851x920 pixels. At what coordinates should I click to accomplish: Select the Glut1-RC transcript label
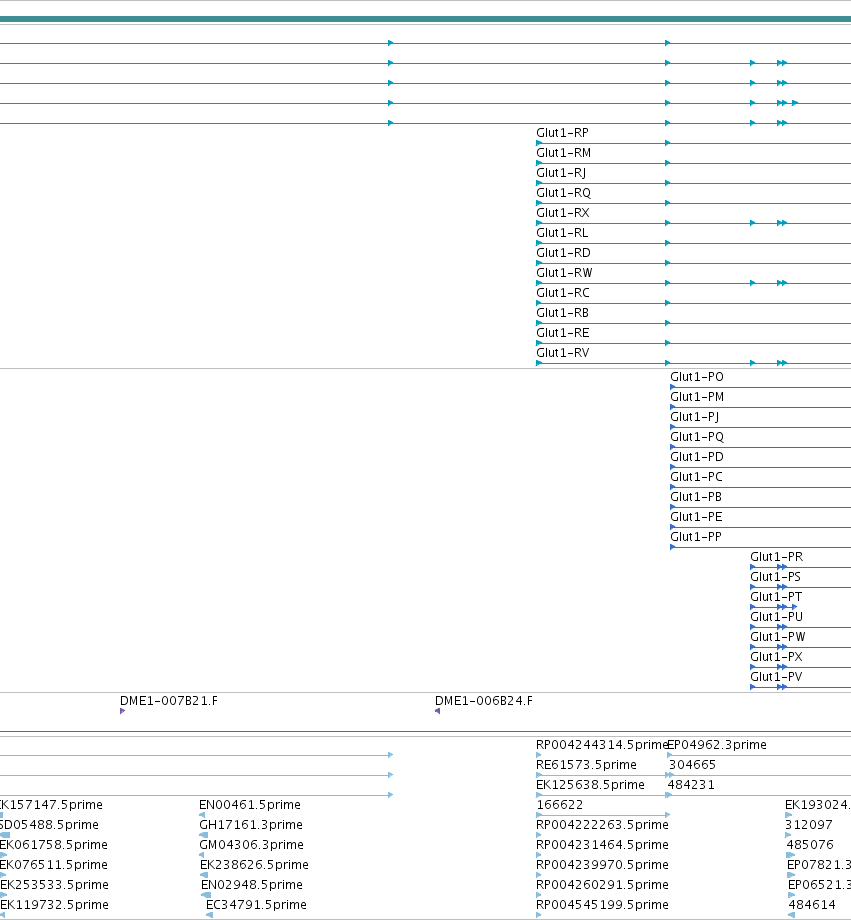[563, 293]
